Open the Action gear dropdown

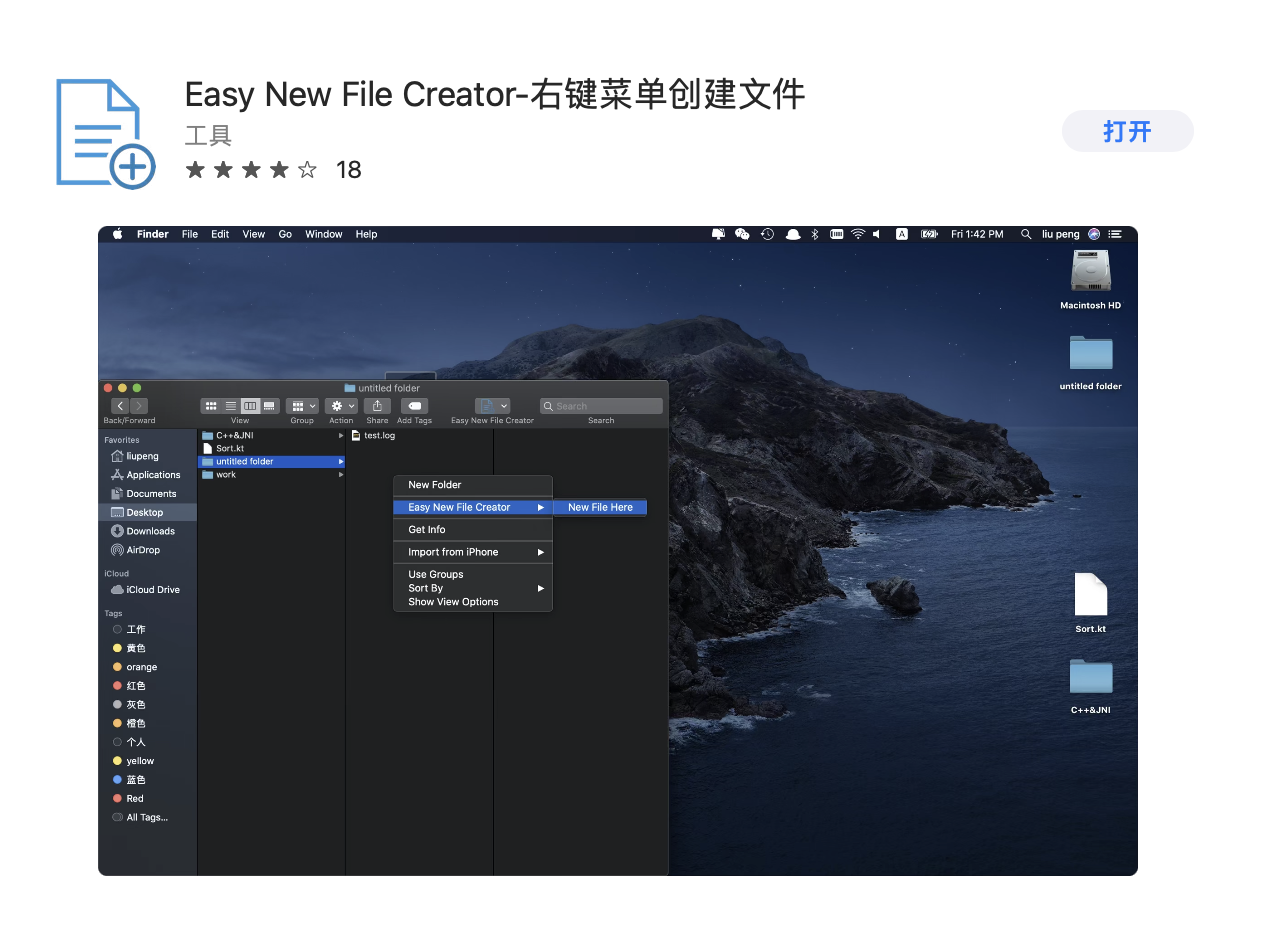click(342, 406)
